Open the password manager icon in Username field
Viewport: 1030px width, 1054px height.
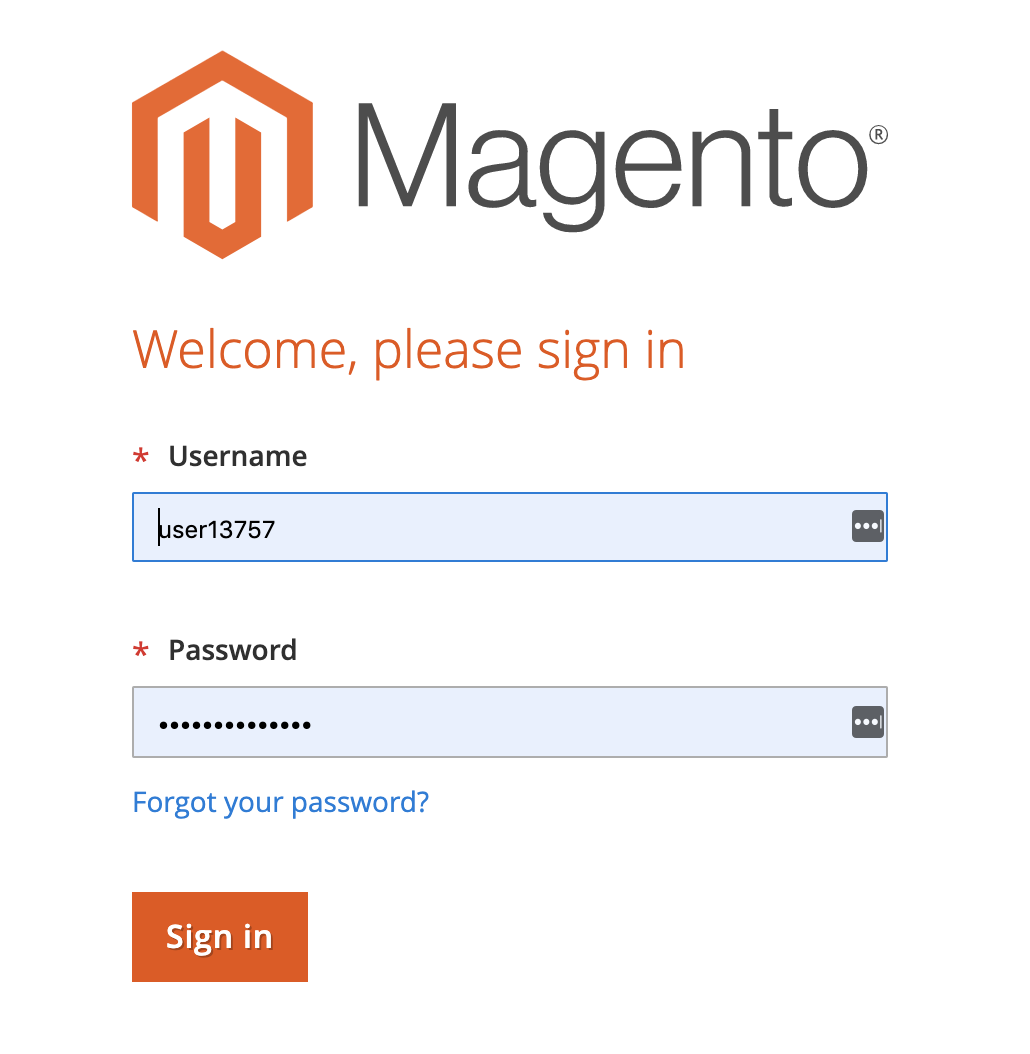point(867,526)
